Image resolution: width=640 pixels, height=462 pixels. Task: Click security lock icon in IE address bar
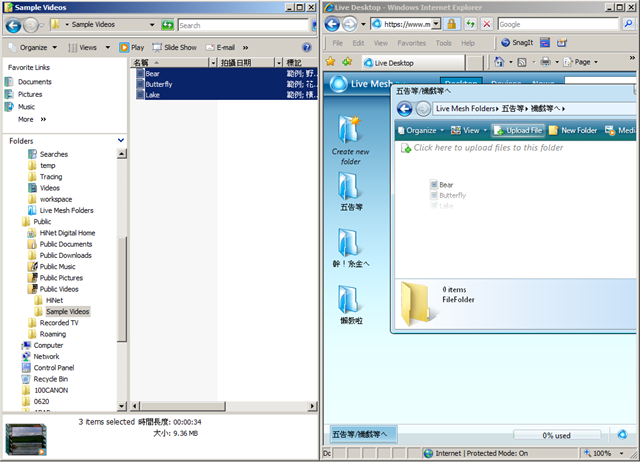point(451,24)
